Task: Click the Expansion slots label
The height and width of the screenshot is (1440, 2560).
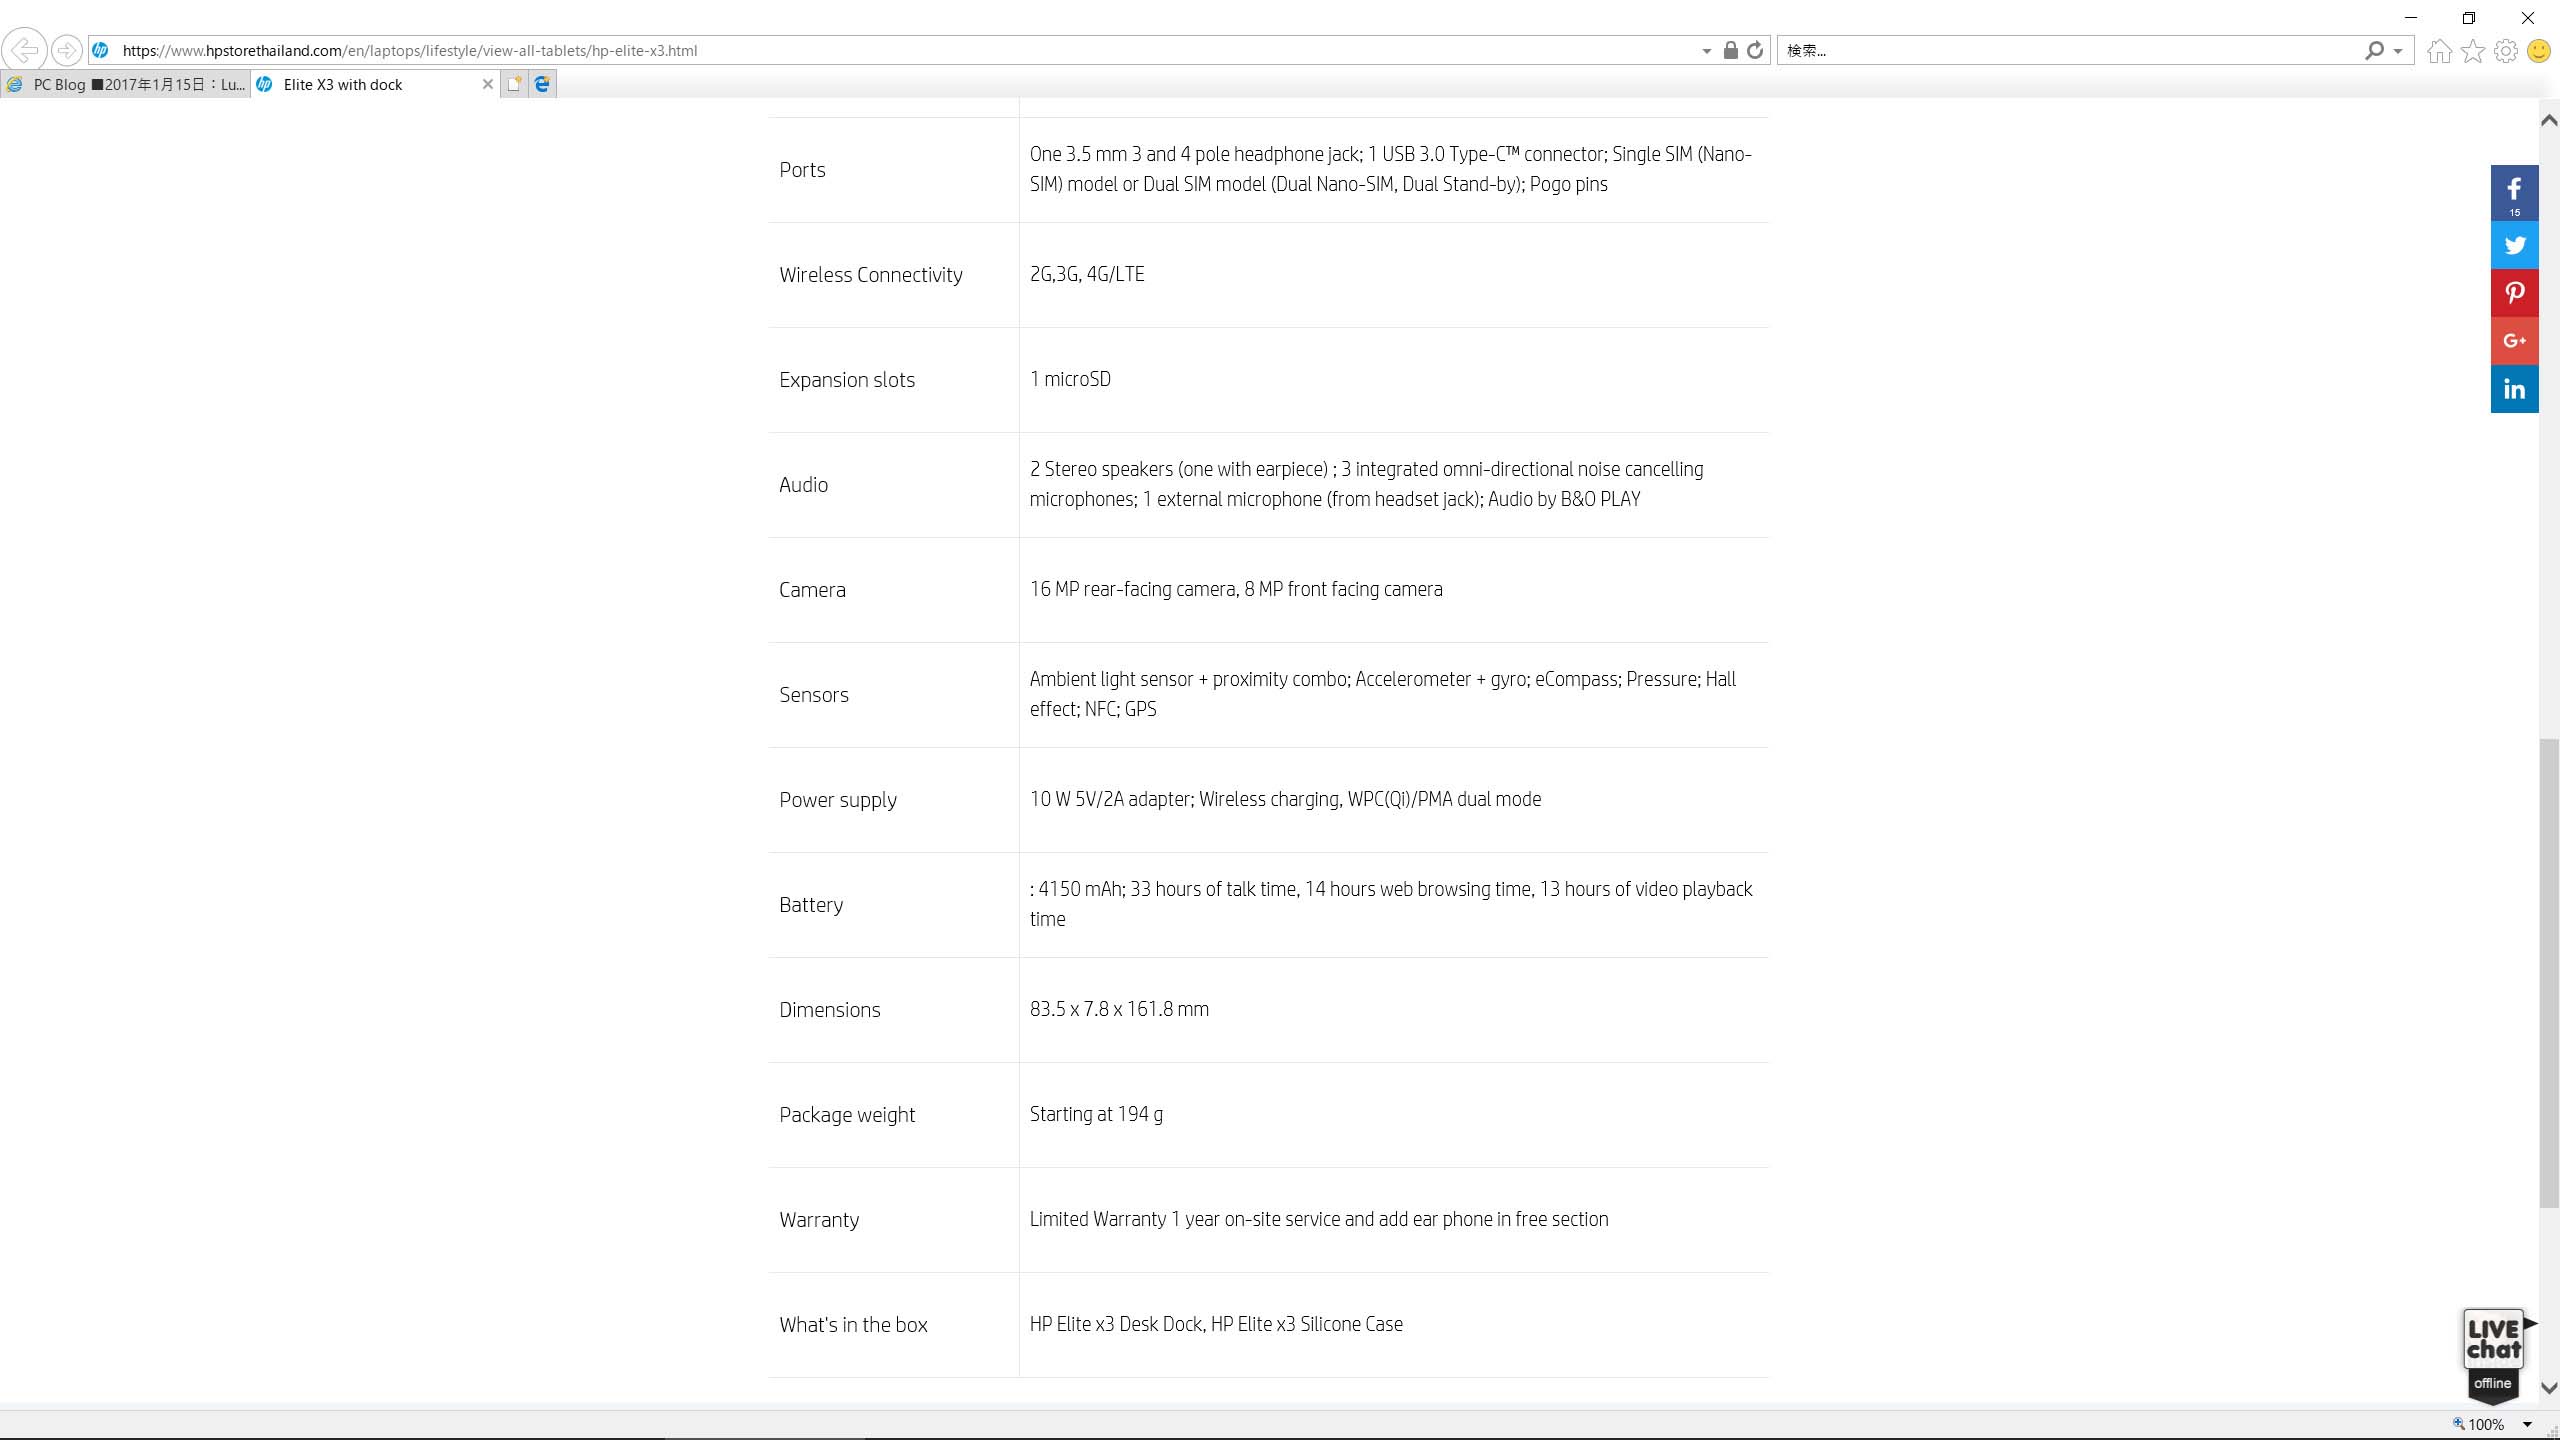Action: pyautogui.click(x=847, y=380)
